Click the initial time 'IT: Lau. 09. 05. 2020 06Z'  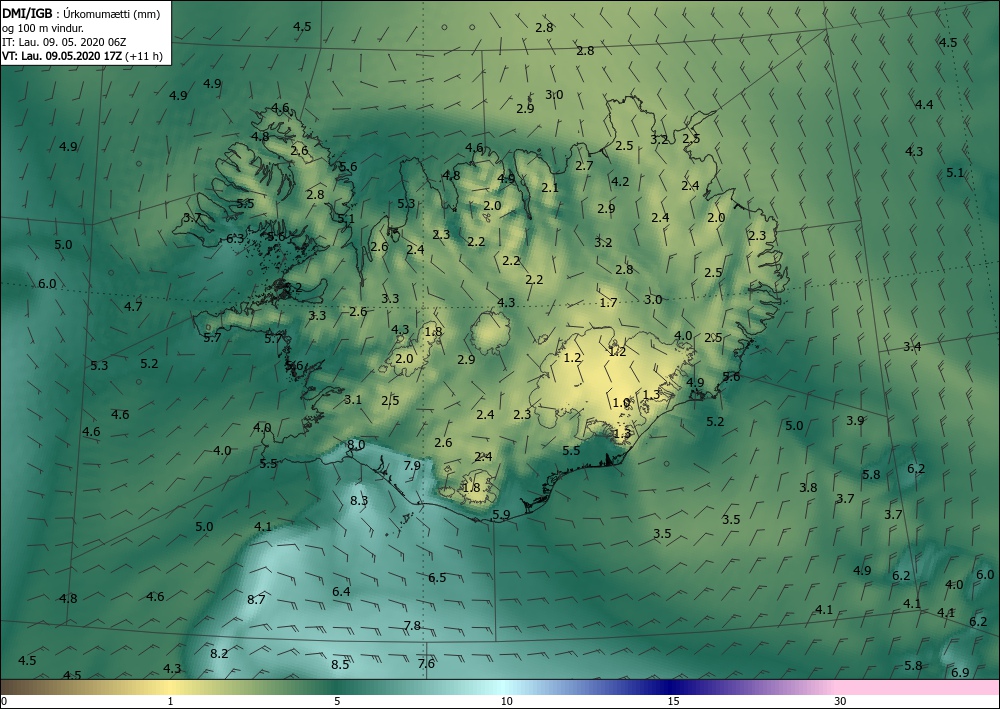pos(64,41)
